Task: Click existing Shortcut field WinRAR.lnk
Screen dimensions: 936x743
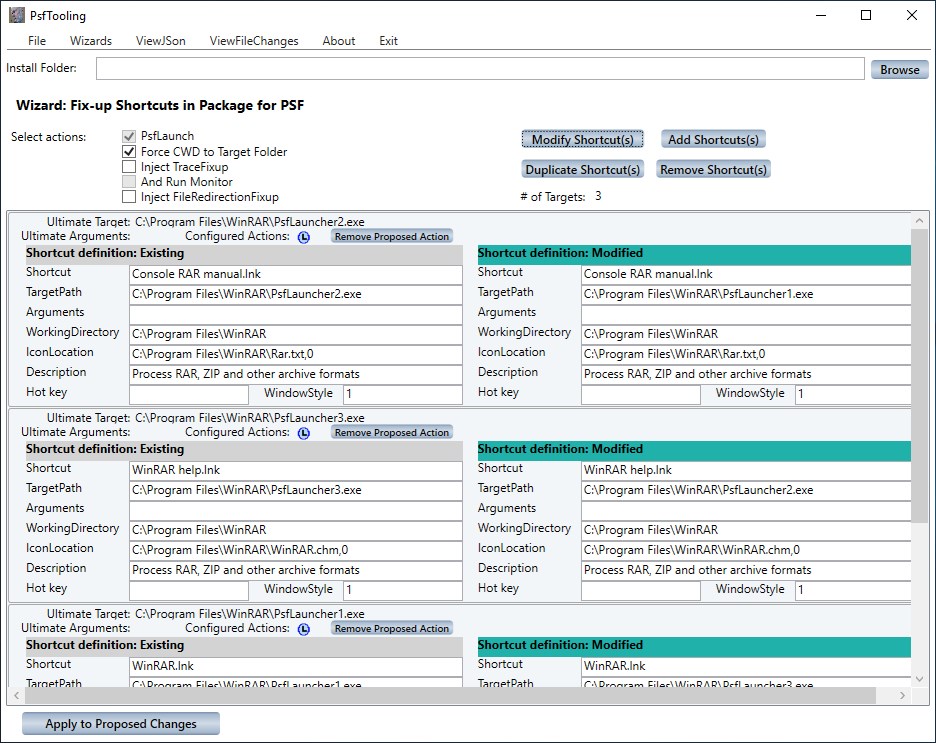Action: [x=295, y=666]
